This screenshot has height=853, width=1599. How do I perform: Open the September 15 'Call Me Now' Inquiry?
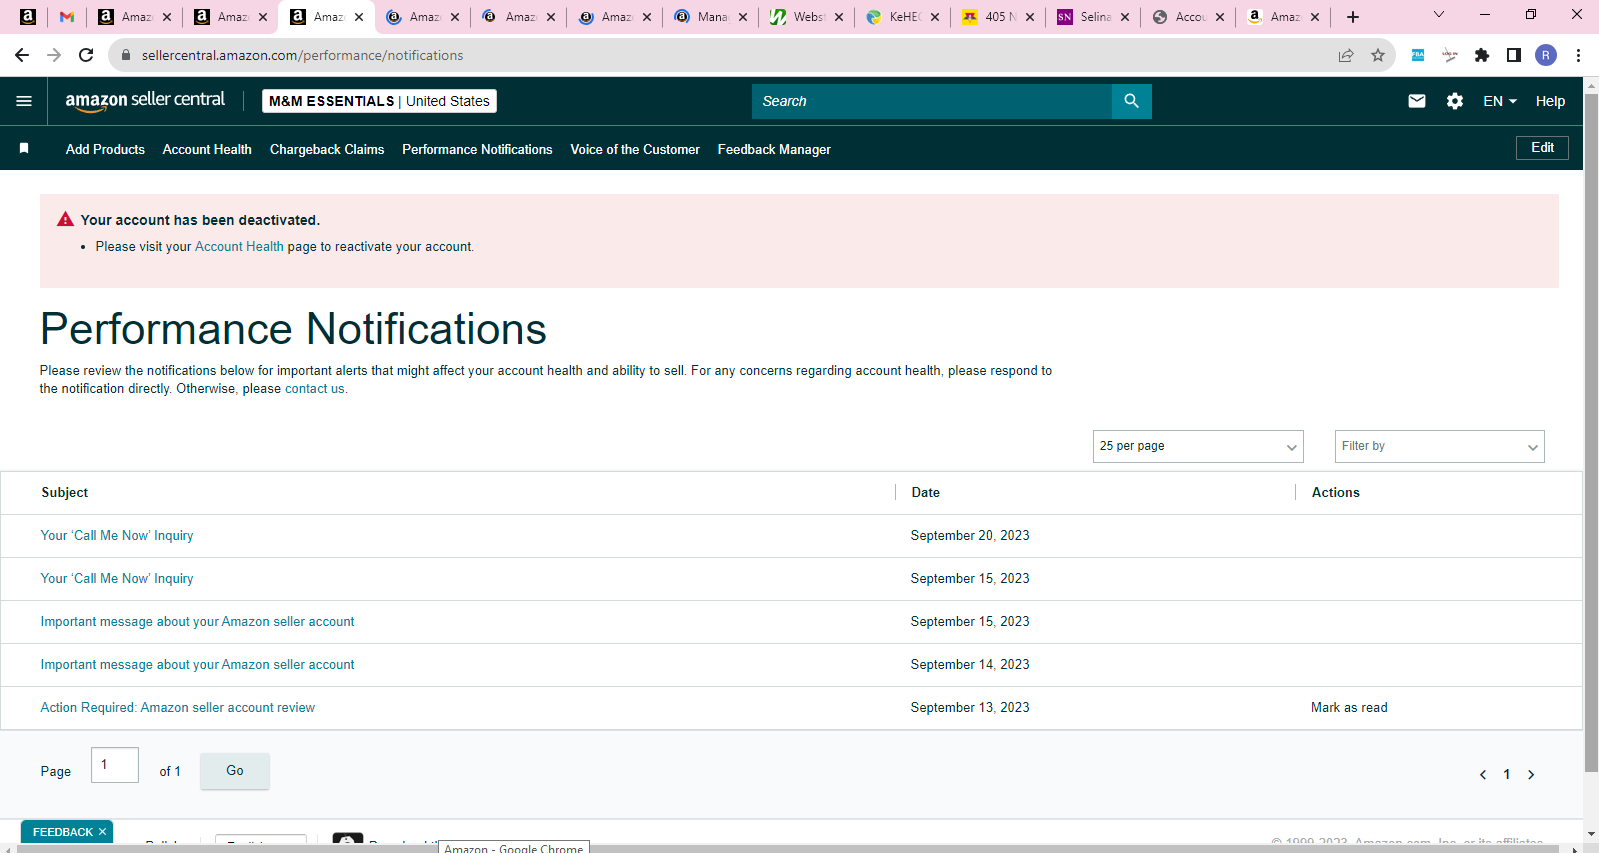coord(117,579)
